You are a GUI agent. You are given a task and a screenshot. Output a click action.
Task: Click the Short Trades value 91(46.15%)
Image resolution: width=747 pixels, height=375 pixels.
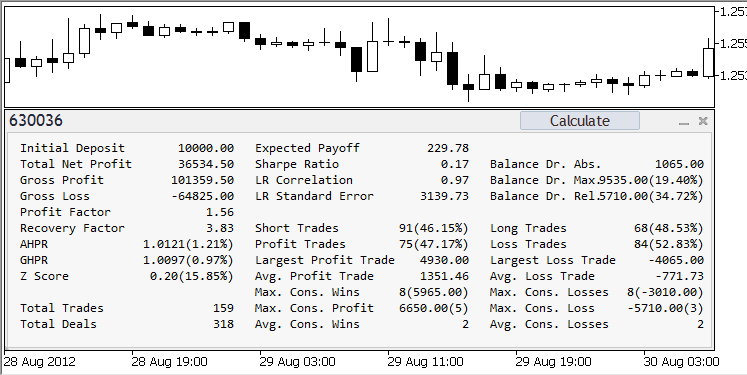pyautogui.click(x=434, y=228)
